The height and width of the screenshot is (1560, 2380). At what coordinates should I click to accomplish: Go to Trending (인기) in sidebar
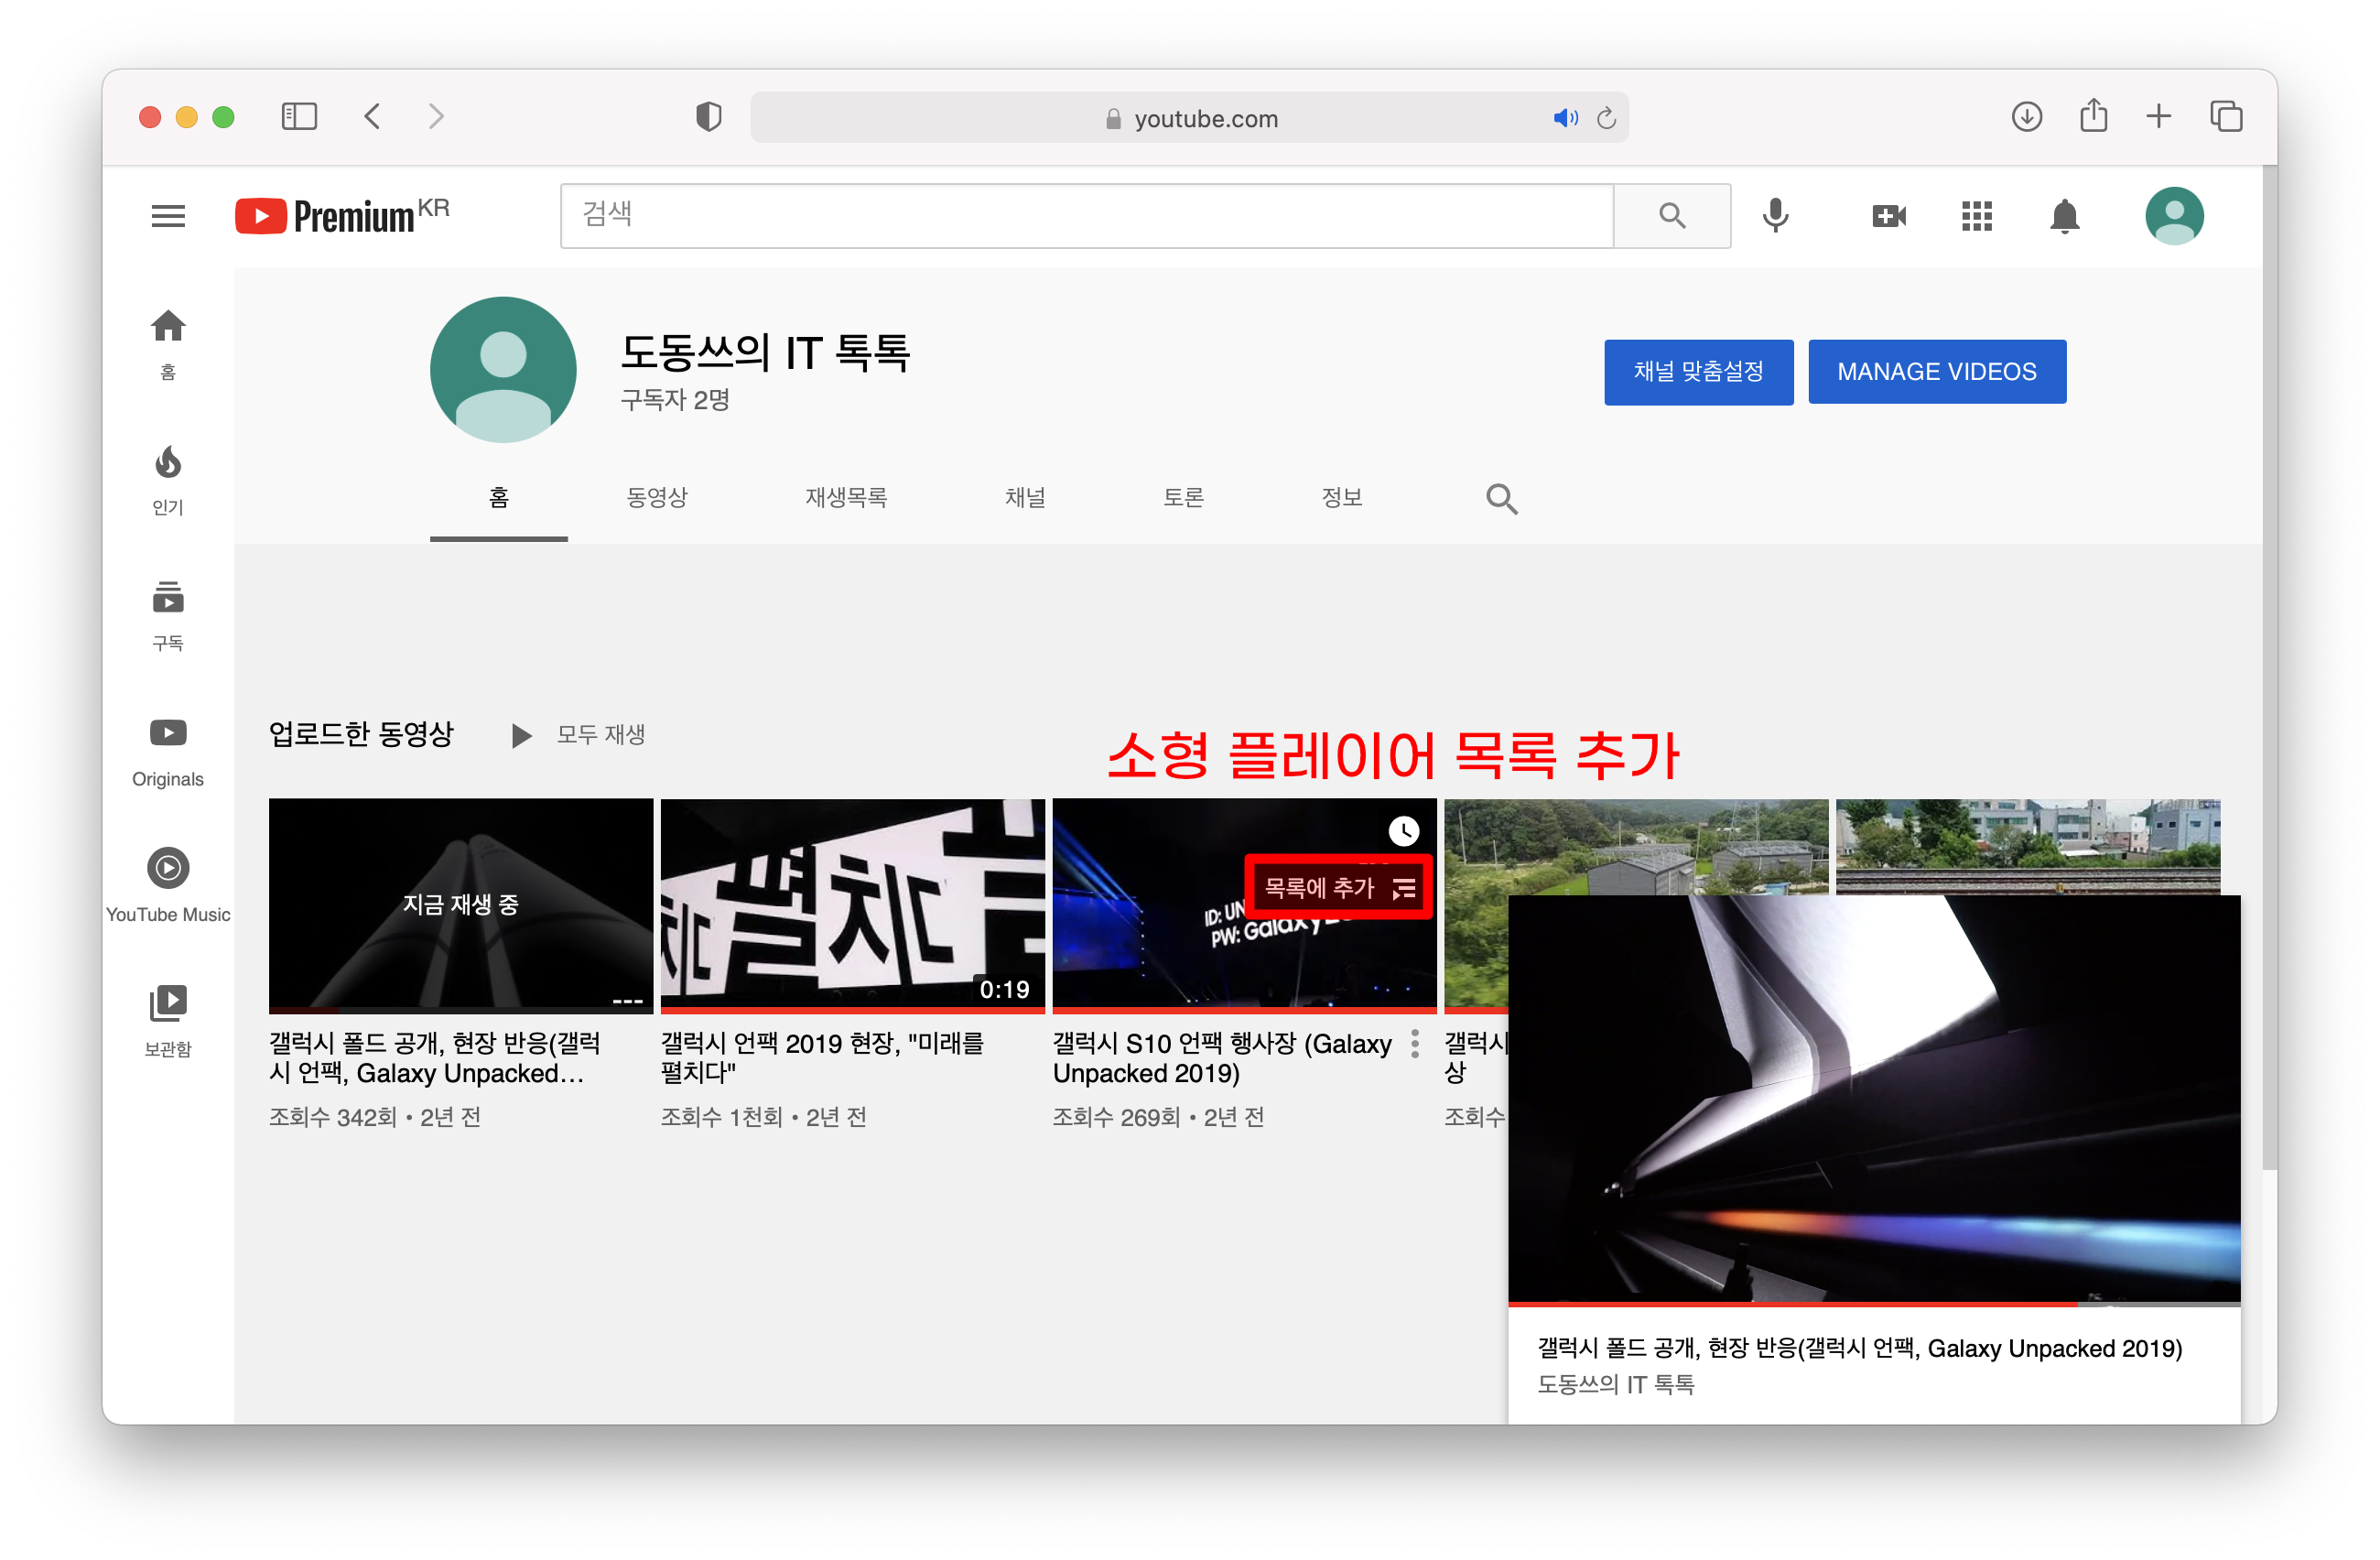click(x=168, y=480)
